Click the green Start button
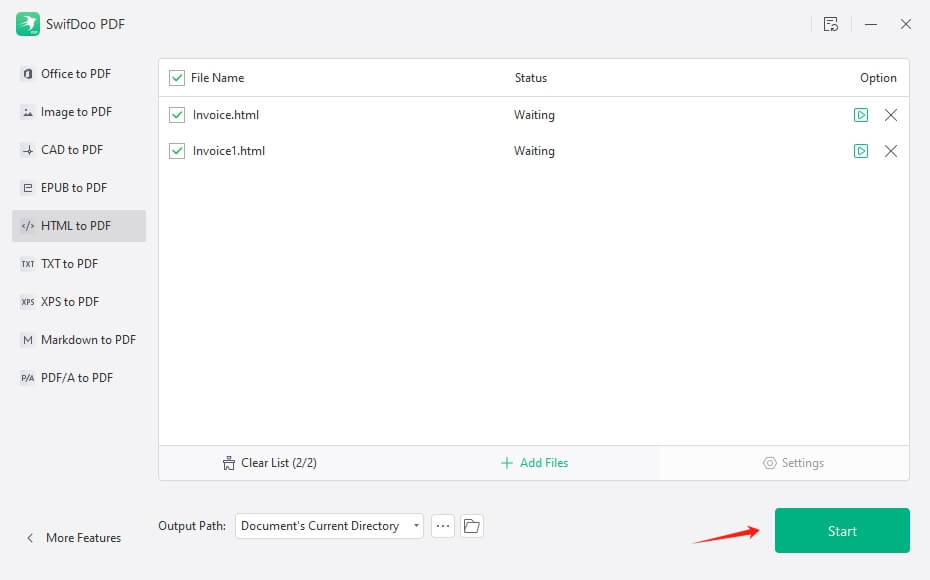 (x=842, y=531)
